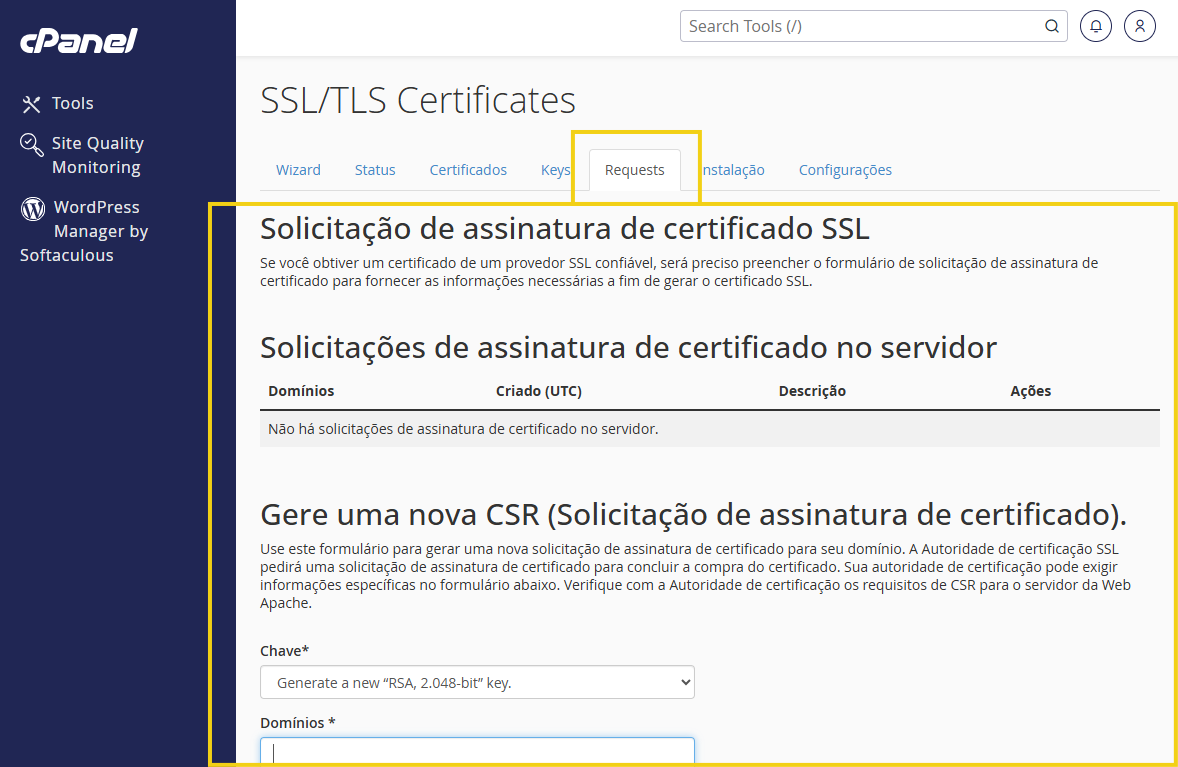Select the Requests tab
This screenshot has width=1178, height=767.
(635, 170)
